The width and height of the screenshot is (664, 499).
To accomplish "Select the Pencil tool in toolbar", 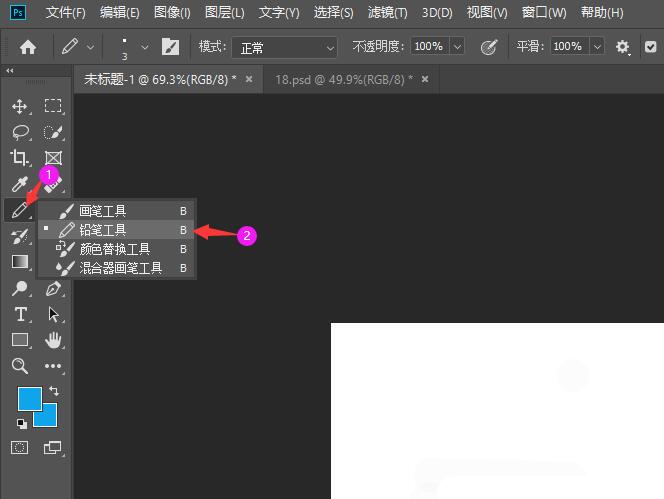I will click(x=20, y=210).
